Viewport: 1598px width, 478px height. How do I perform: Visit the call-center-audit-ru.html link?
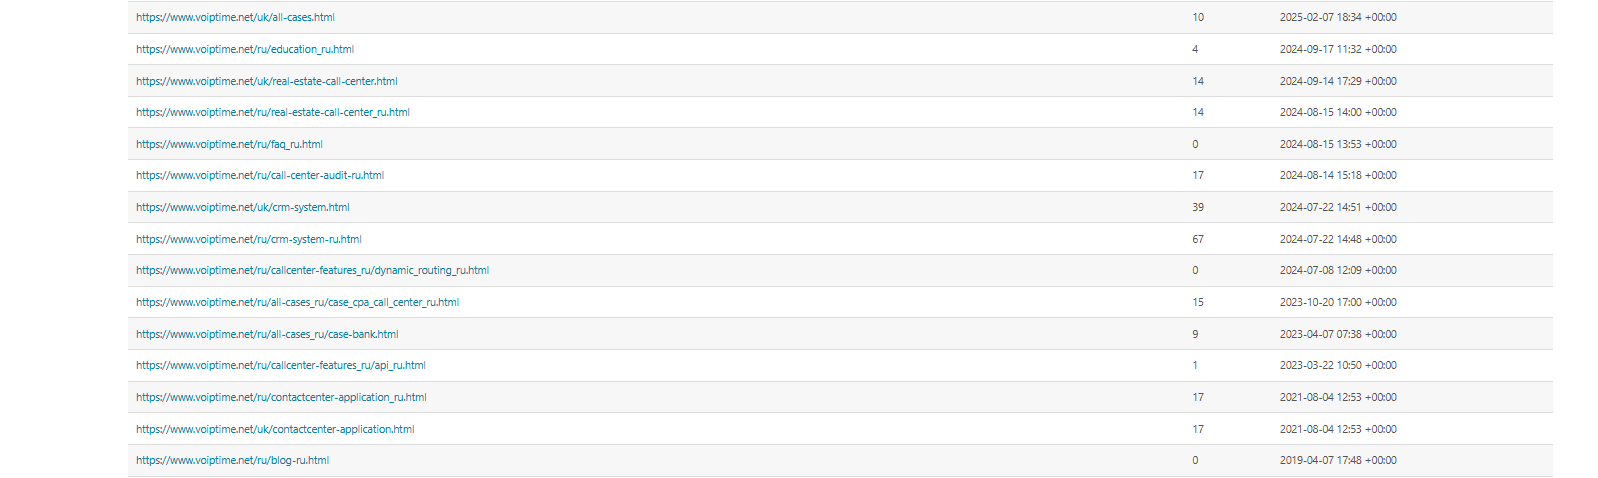(x=260, y=175)
